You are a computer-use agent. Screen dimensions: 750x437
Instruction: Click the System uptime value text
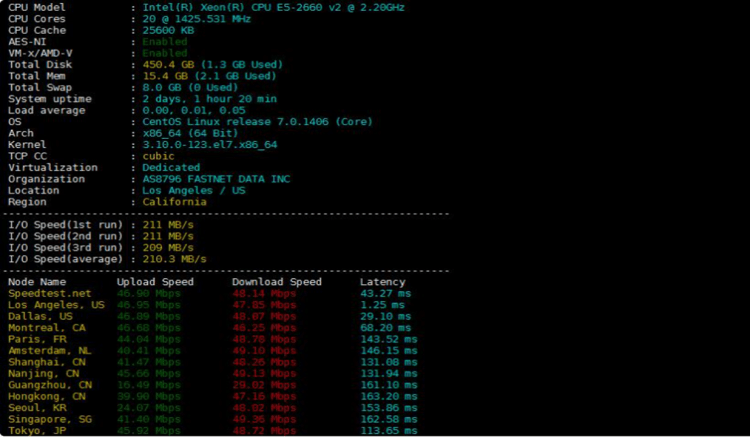209,99
